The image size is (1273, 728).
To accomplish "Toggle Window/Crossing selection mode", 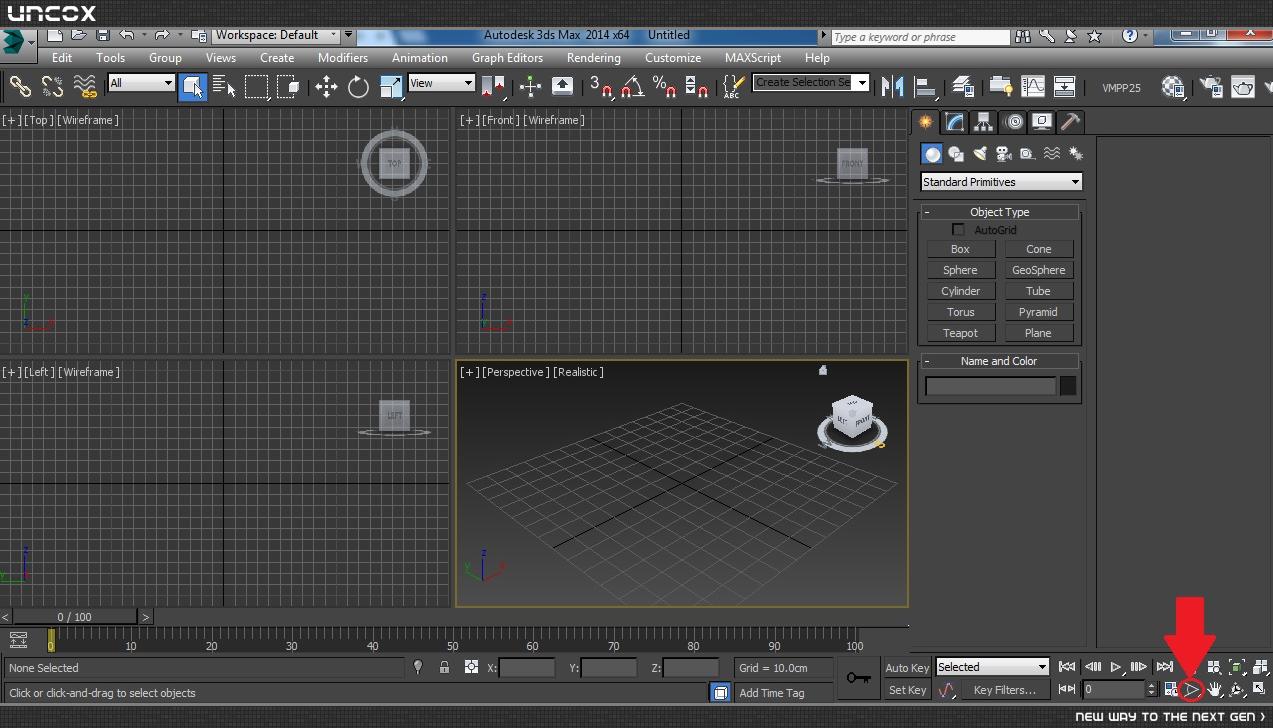I will [x=289, y=87].
